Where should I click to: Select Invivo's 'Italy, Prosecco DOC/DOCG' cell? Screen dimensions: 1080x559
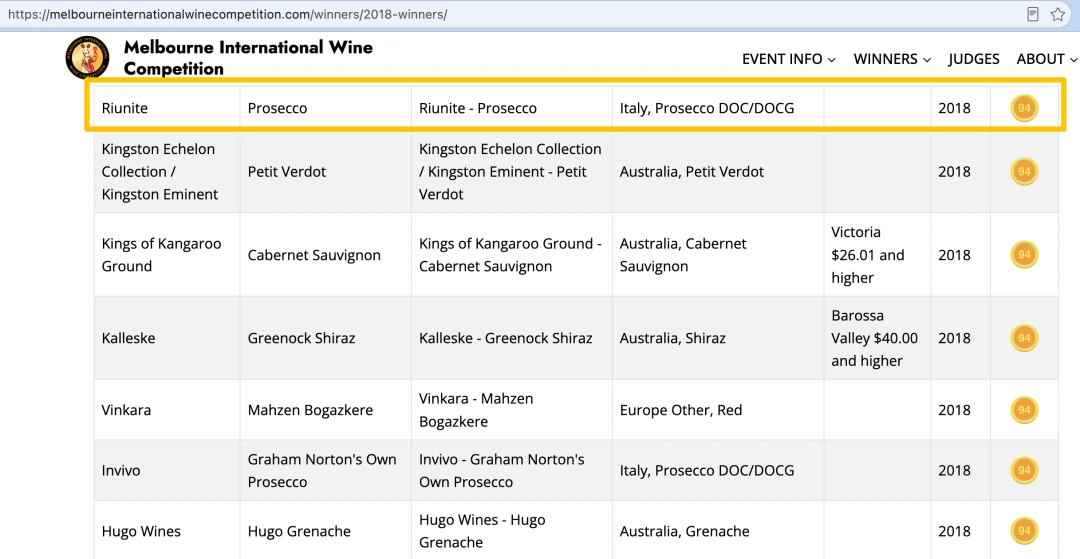pos(718,470)
